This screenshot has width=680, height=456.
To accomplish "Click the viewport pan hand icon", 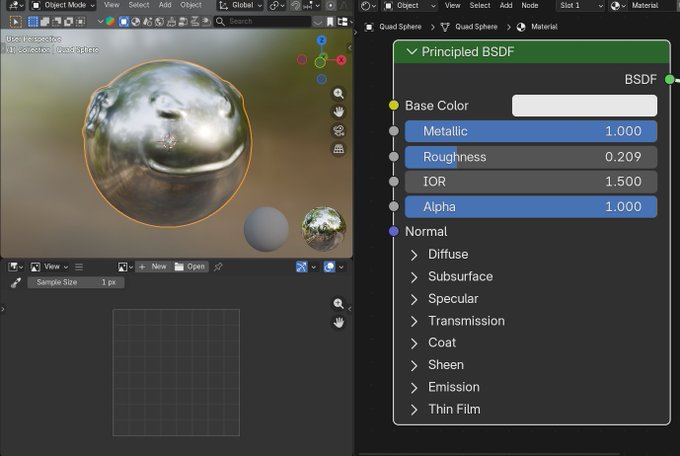I will [339, 112].
